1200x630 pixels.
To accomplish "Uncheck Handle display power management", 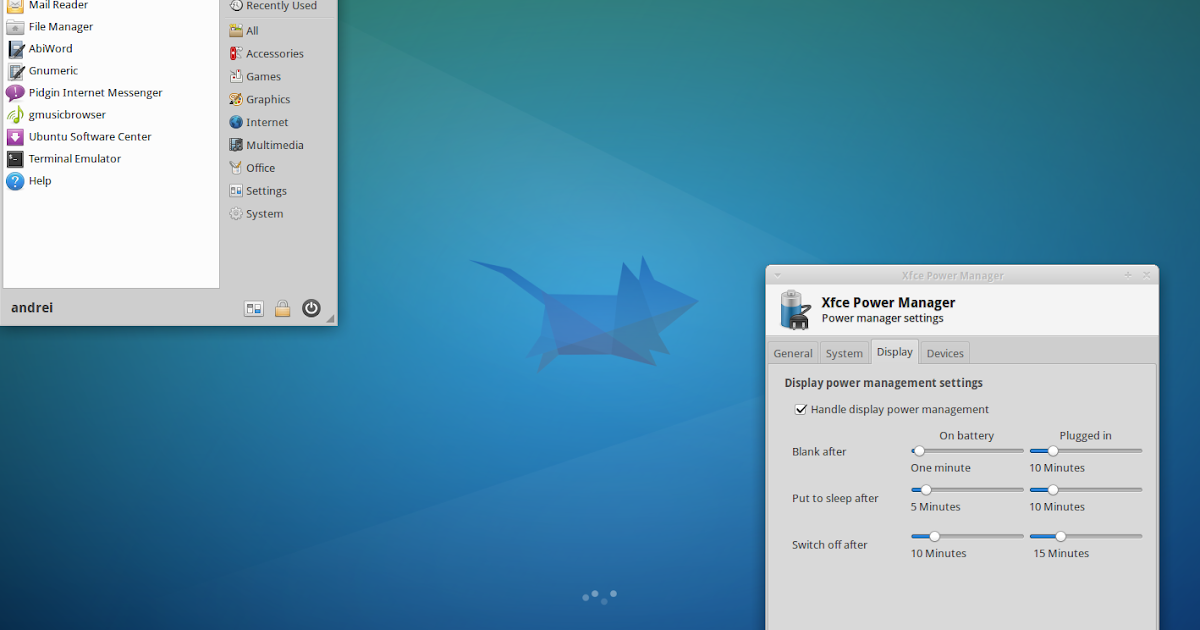I will pyautogui.click(x=801, y=409).
